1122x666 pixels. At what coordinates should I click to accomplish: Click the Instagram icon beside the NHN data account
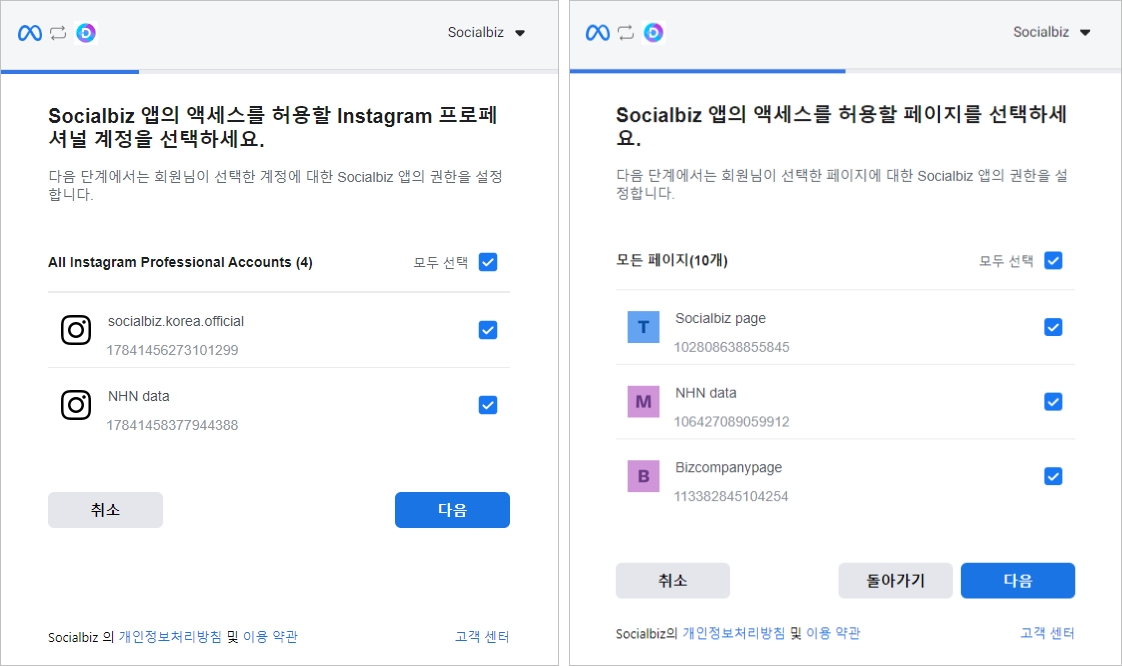click(76, 405)
